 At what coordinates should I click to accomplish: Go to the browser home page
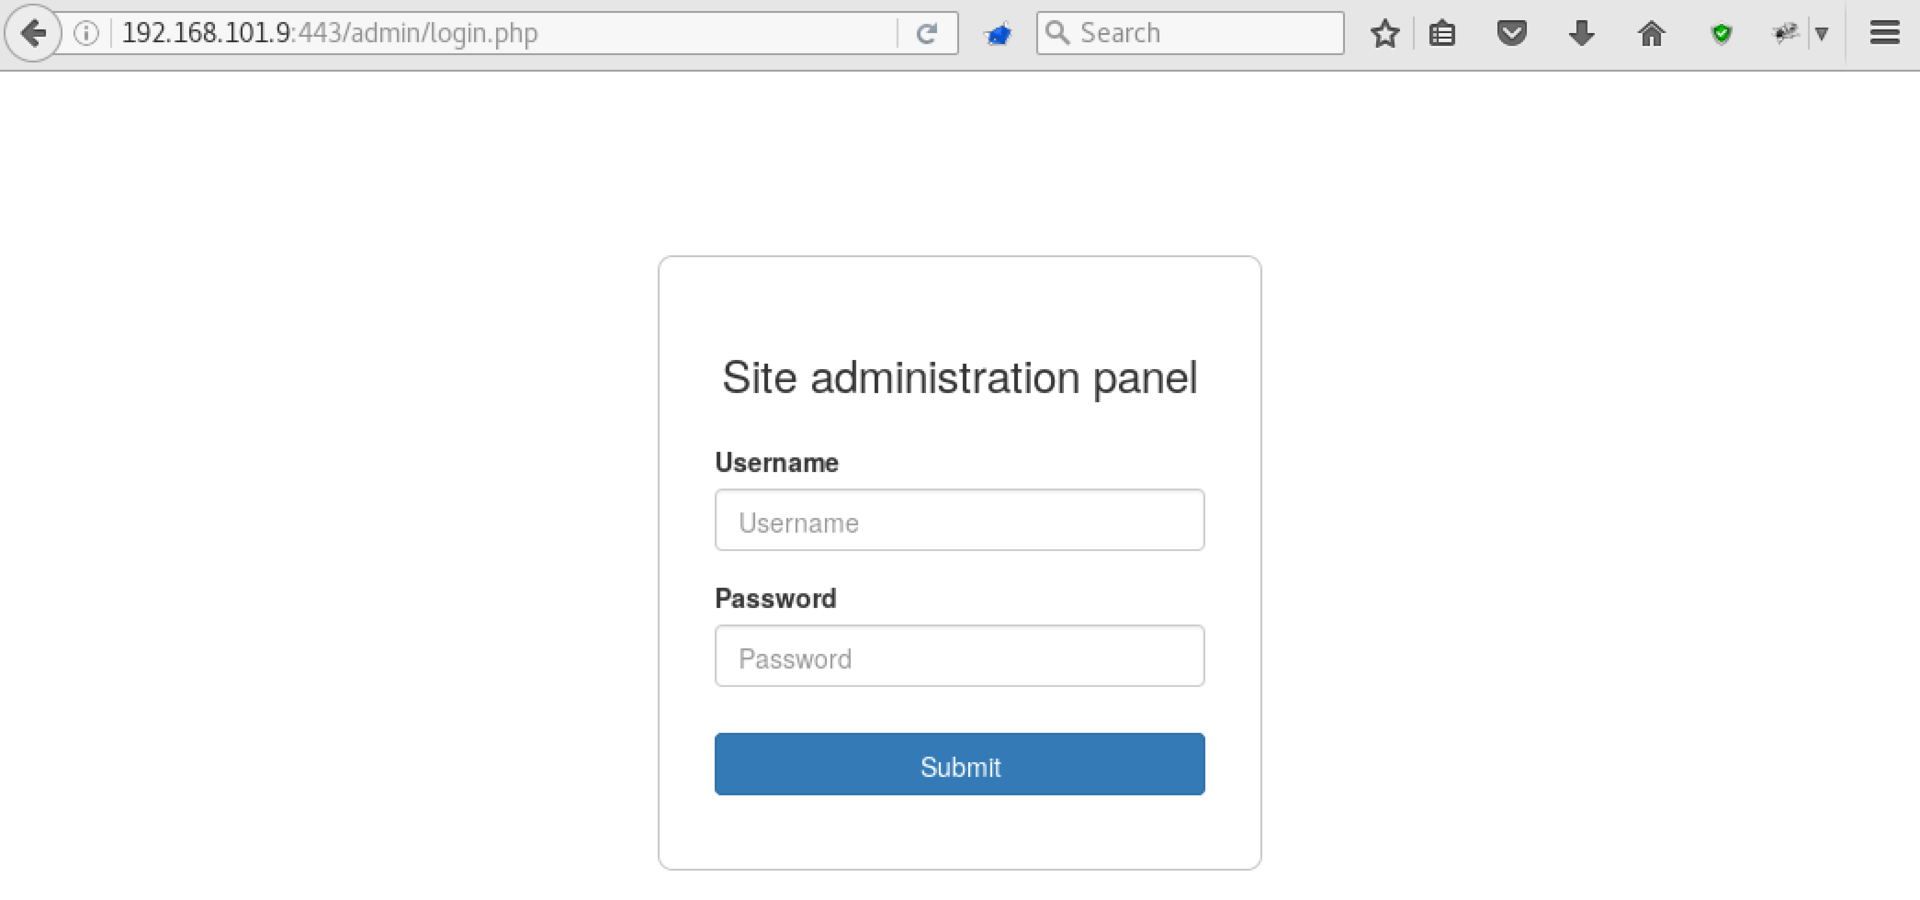(x=1651, y=34)
